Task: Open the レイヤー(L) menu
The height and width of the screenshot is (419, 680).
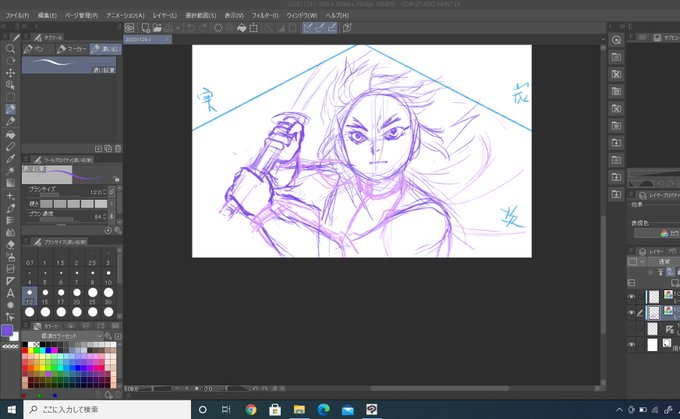Action: click(x=165, y=15)
